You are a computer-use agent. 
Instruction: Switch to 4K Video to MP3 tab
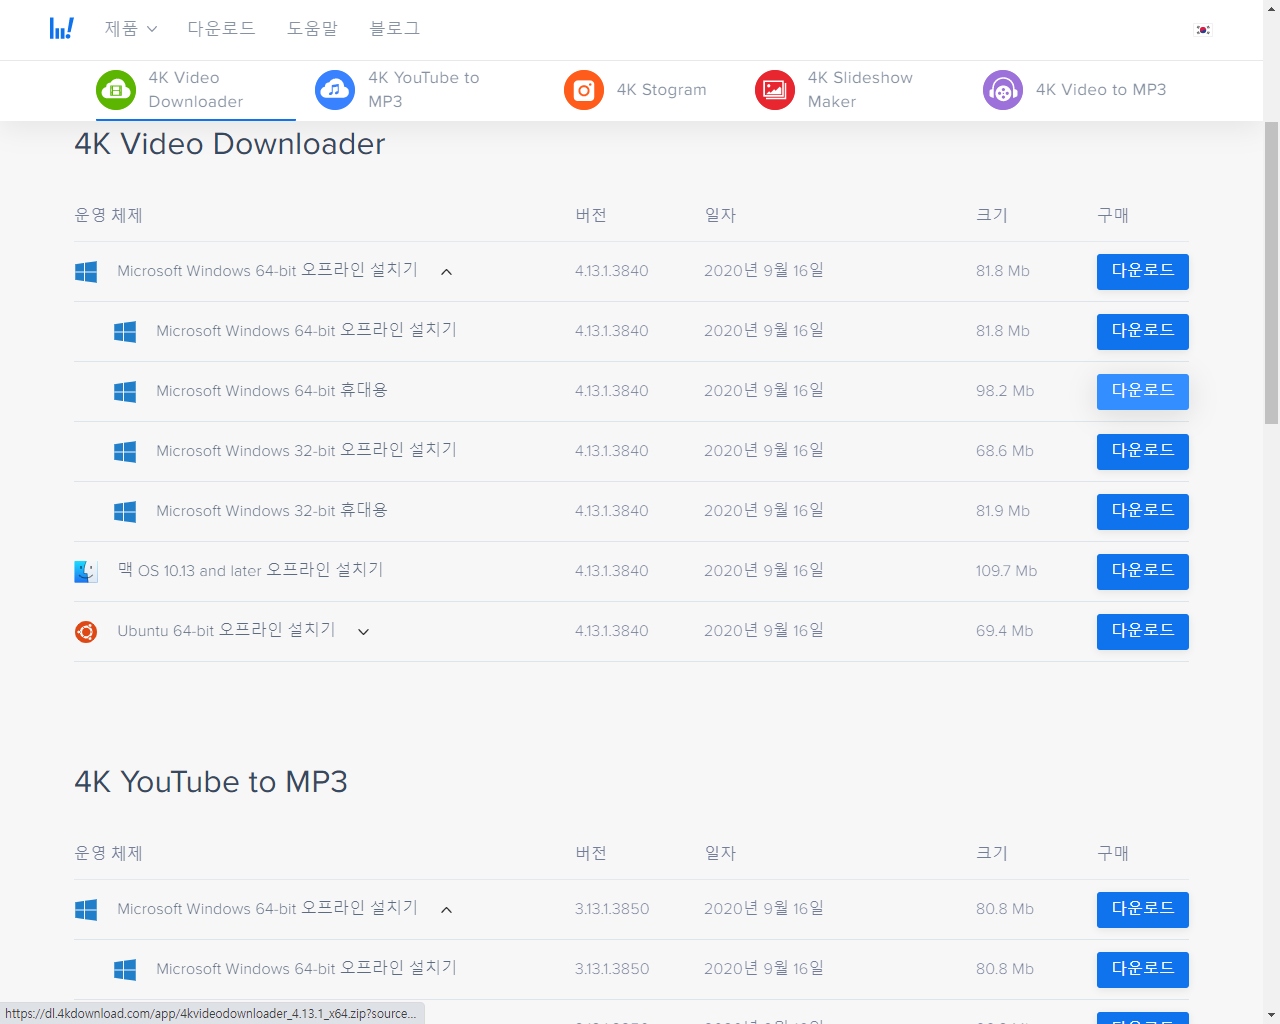1075,90
